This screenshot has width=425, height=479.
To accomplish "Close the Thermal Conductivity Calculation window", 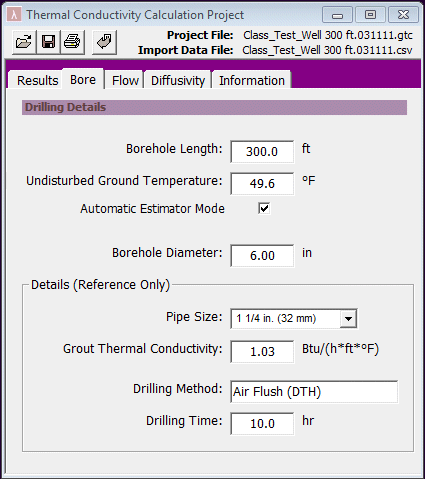I will (x=403, y=15).
